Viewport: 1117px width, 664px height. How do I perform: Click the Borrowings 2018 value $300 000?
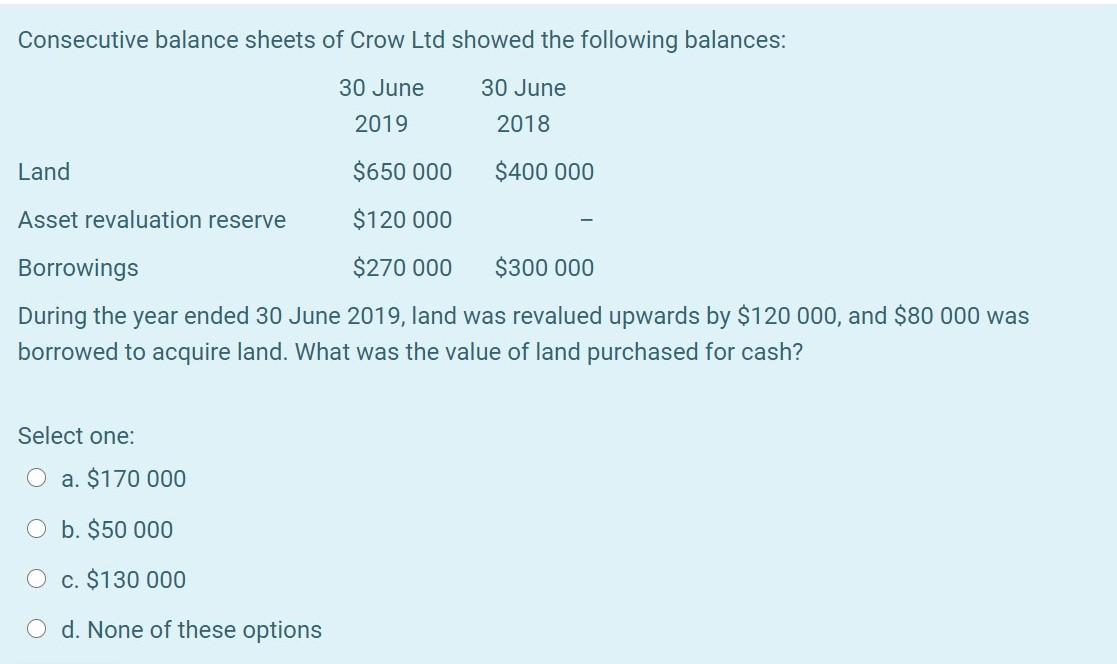coord(544,268)
